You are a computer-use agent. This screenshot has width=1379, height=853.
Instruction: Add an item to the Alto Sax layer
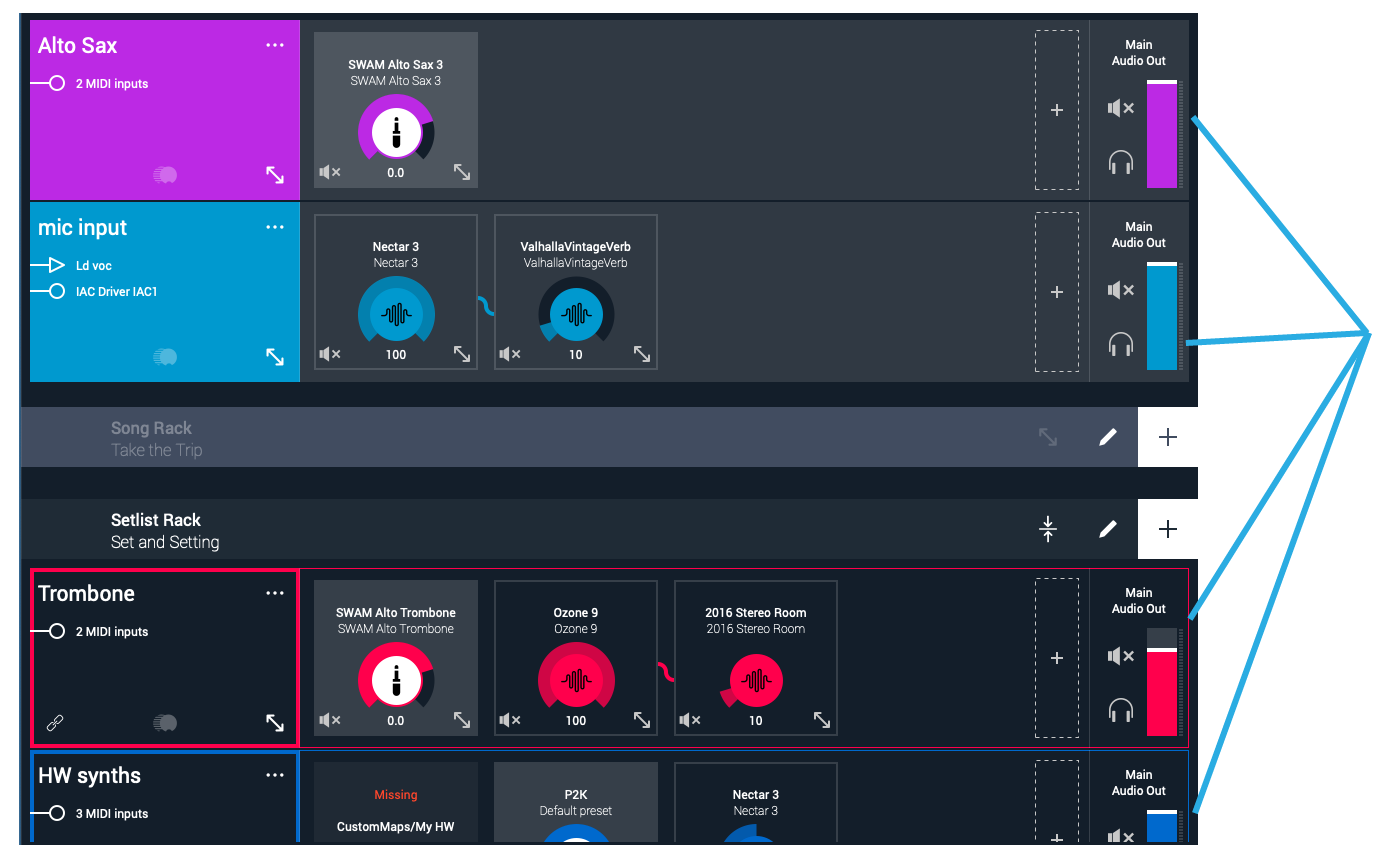click(1057, 110)
